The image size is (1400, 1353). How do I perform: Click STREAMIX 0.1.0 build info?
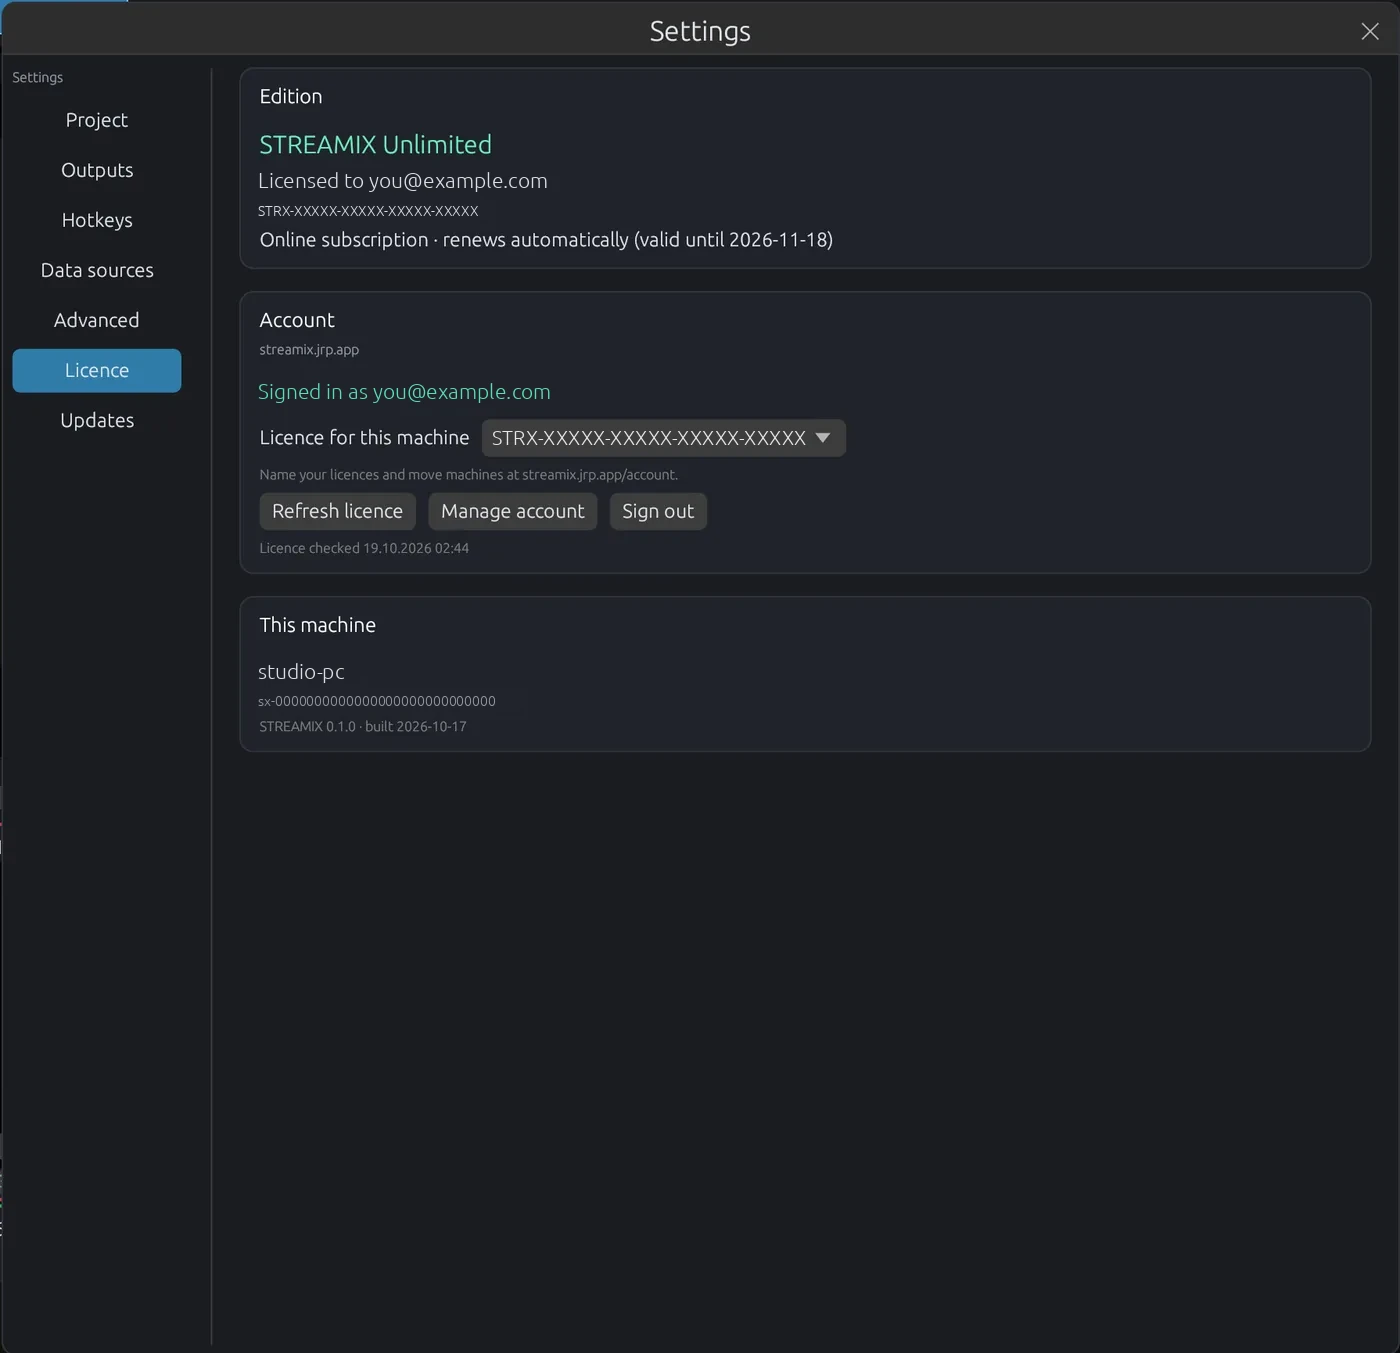(363, 727)
